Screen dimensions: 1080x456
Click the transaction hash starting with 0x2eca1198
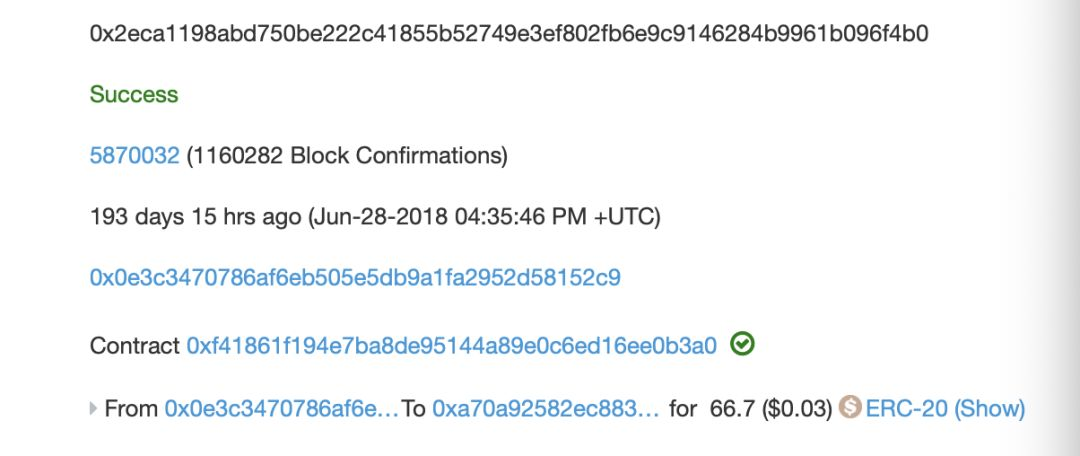(509, 33)
